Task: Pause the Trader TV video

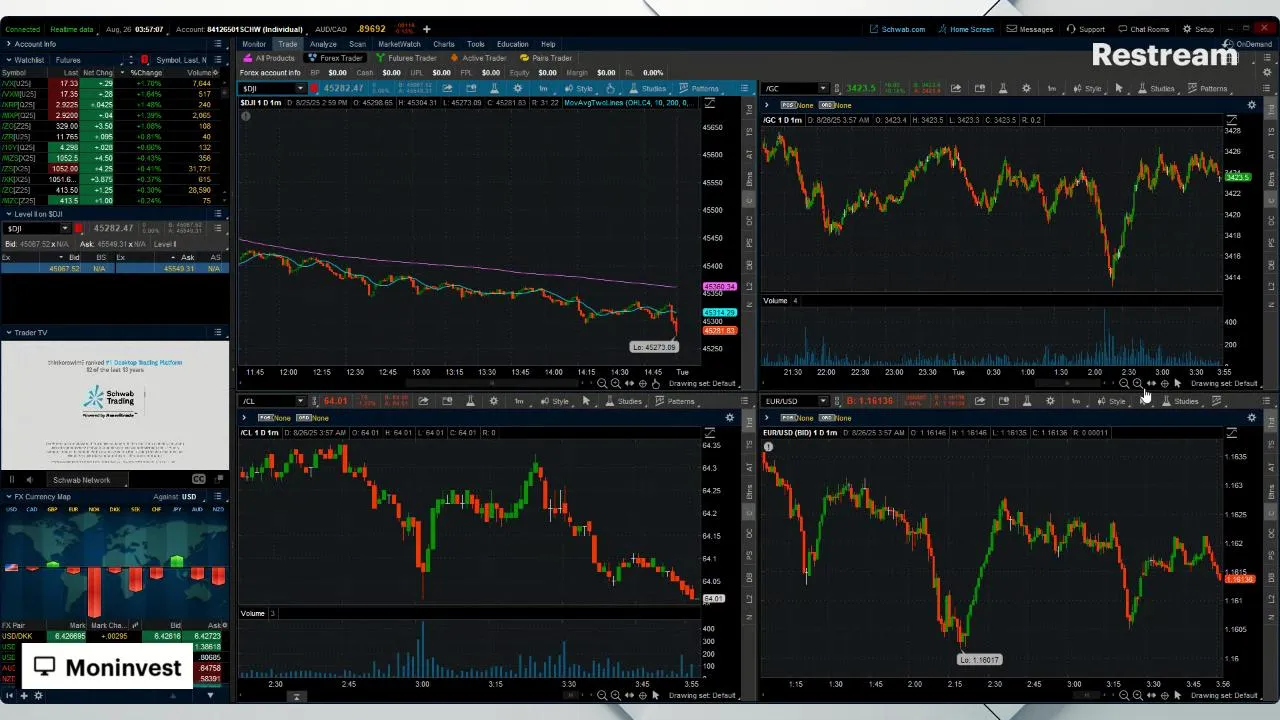Action: [x=11, y=480]
